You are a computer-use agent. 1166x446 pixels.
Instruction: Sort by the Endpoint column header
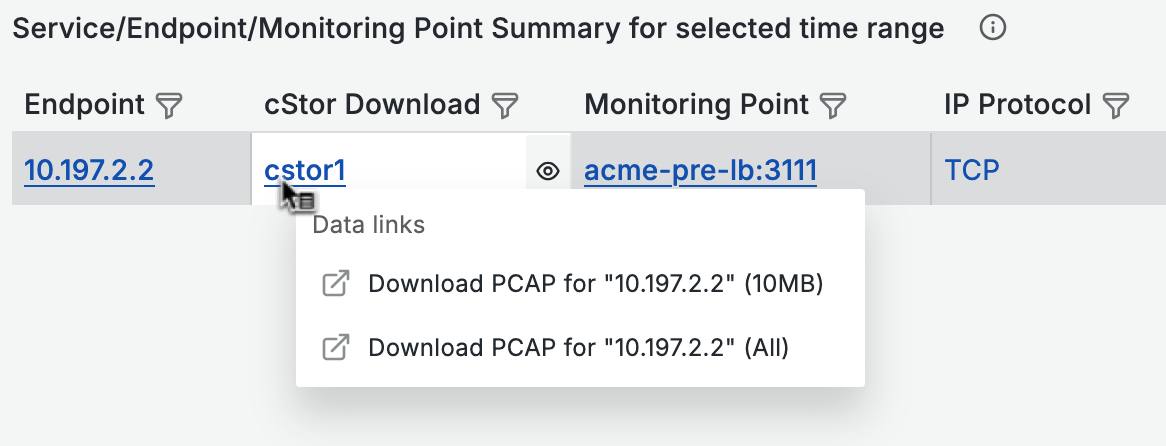click(85, 105)
